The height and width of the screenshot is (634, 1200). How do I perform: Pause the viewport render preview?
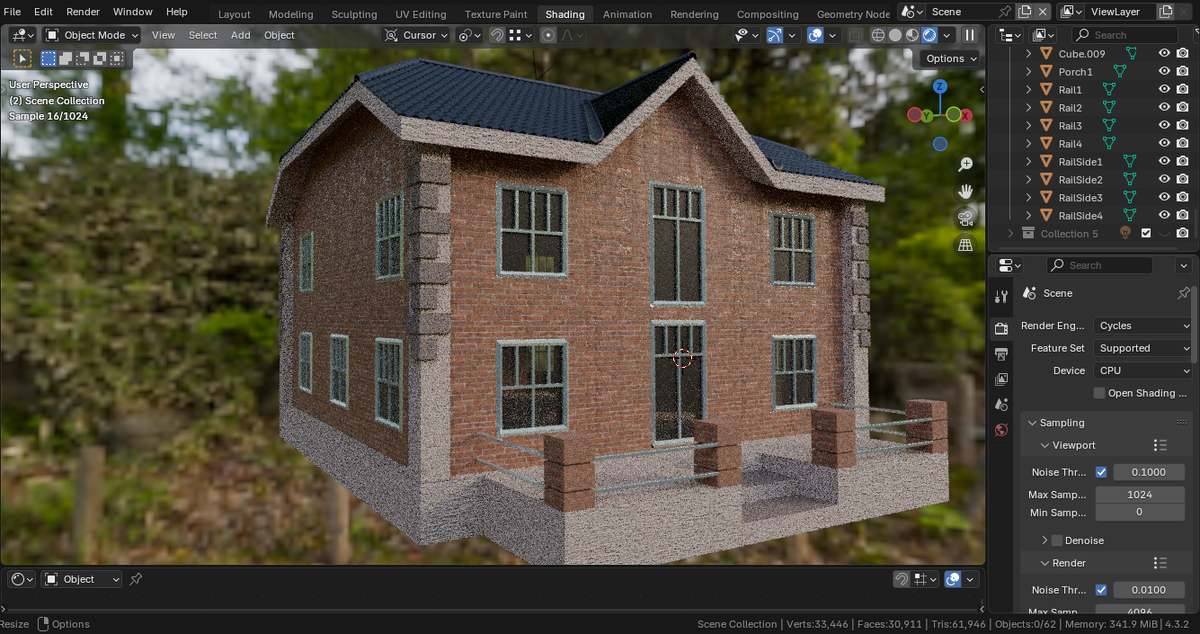(969, 35)
